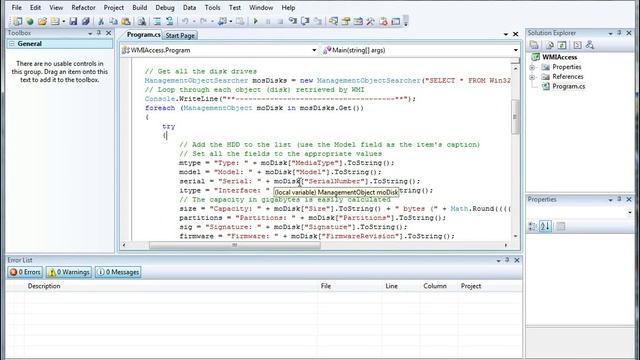Toggle the 0 Warnings filter button
The image size is (640, 360).
click(69, 272)
